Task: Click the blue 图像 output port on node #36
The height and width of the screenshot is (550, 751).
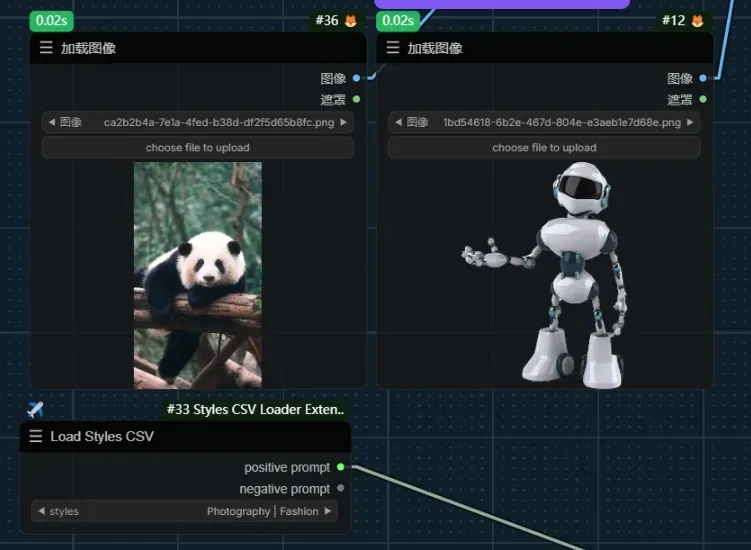Action: [357, 78]
